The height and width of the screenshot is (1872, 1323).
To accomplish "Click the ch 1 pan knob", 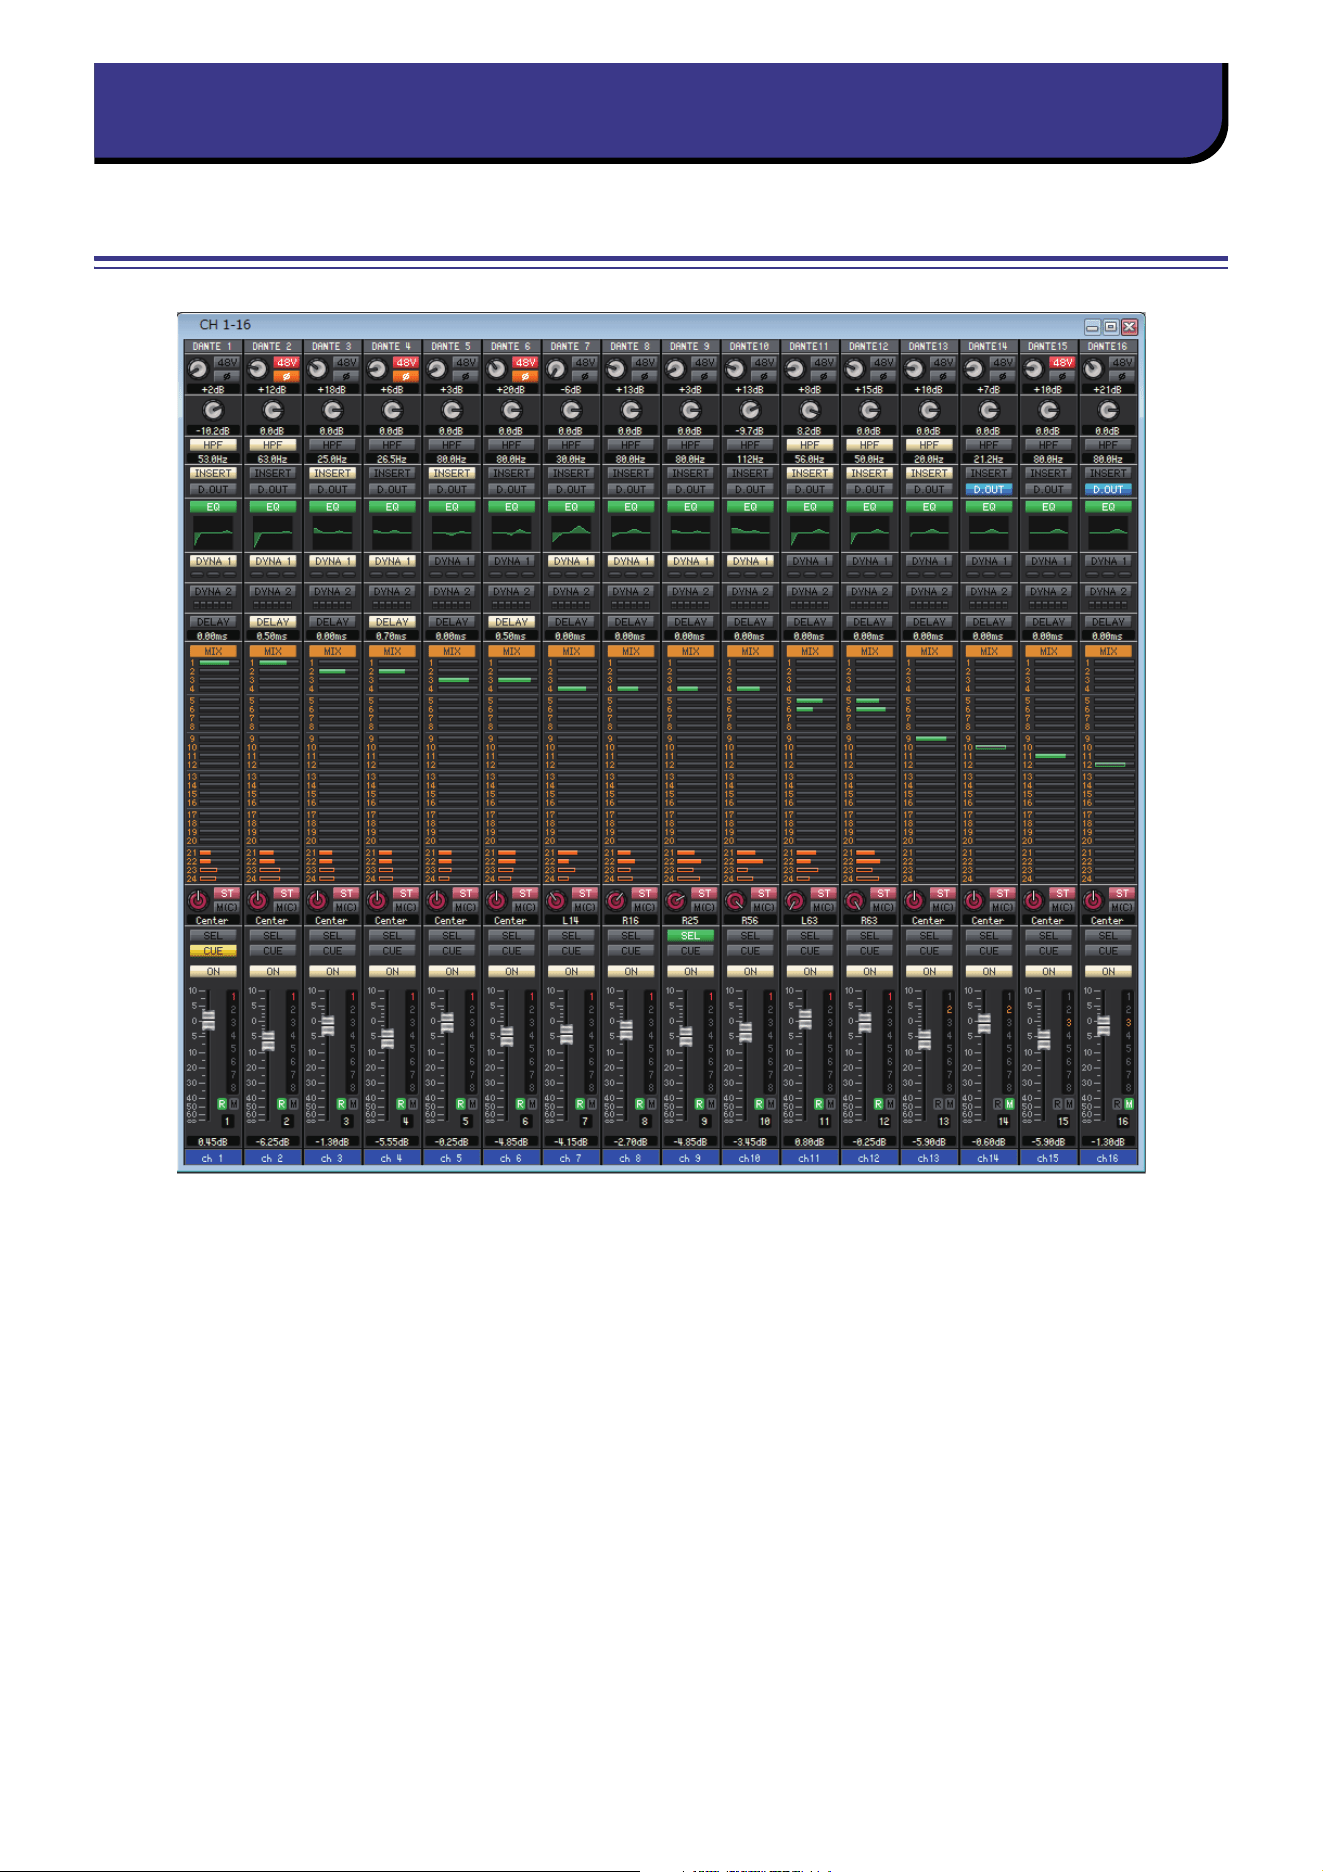I will [198, 900].
